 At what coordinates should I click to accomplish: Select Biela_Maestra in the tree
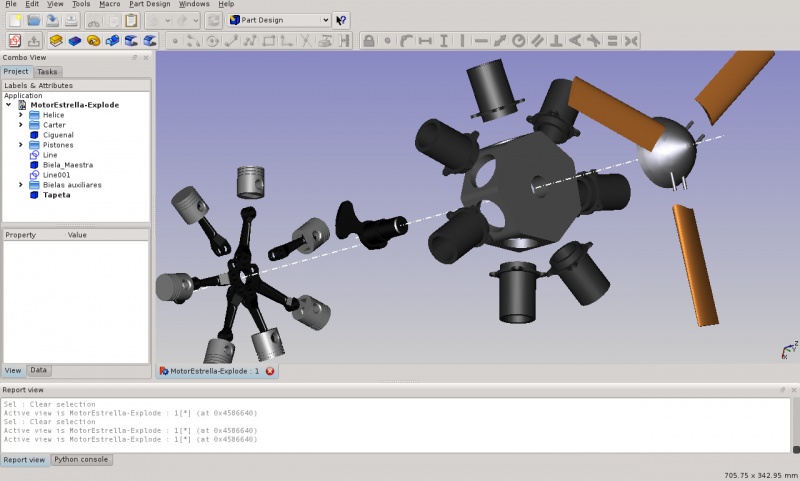click(x=67, y=165)
